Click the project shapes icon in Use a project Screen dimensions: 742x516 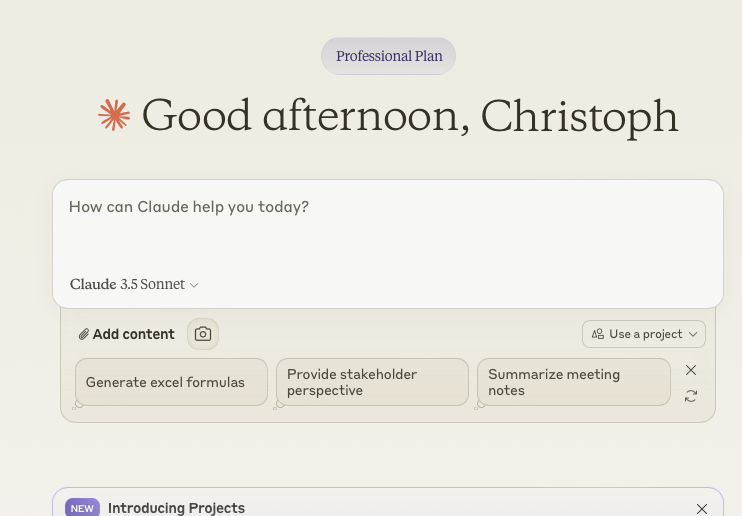pos(598,334)
